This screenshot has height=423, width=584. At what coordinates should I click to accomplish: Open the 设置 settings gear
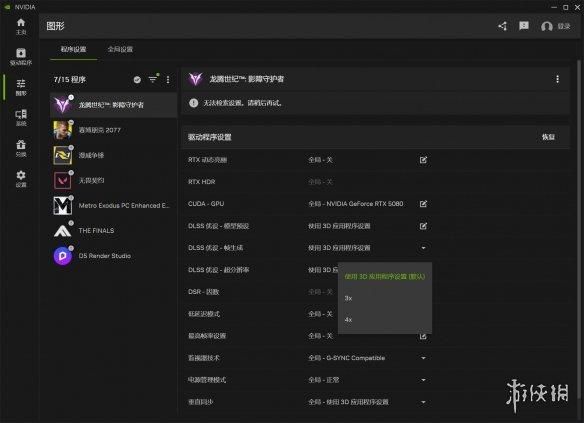click(x=21, y=179)
